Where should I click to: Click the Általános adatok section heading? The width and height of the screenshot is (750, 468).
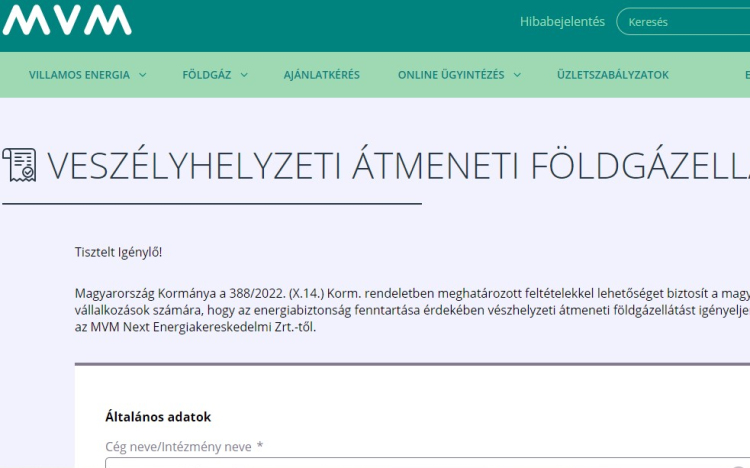coord(158,417)
